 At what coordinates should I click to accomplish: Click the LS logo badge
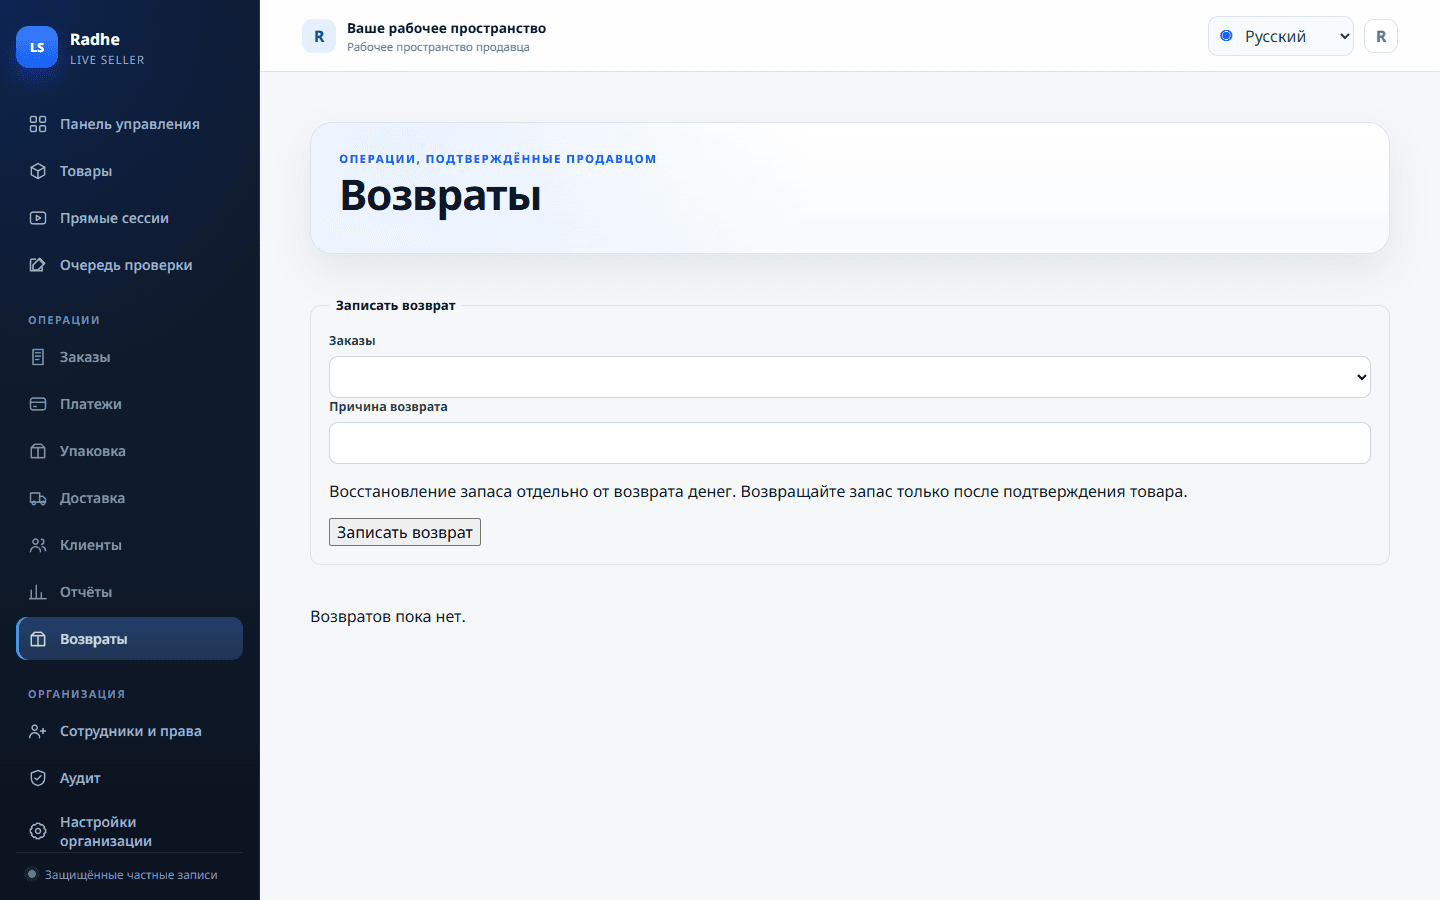point(37,47)
